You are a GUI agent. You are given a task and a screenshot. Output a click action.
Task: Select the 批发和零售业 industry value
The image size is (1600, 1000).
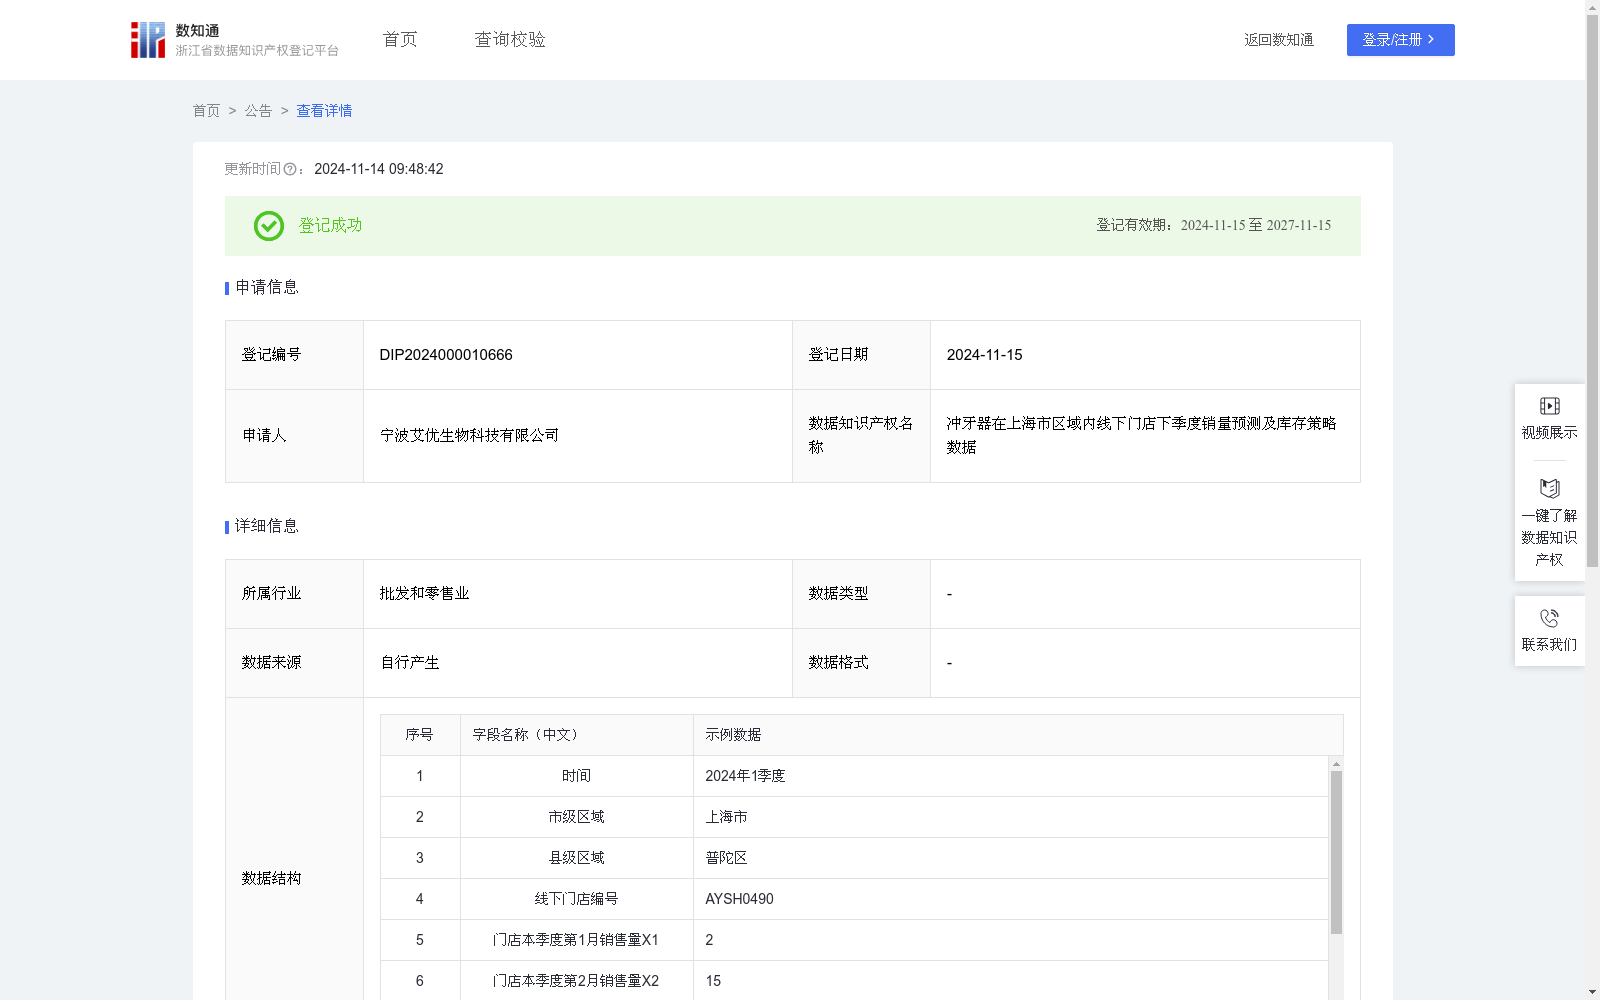(424, 593)
